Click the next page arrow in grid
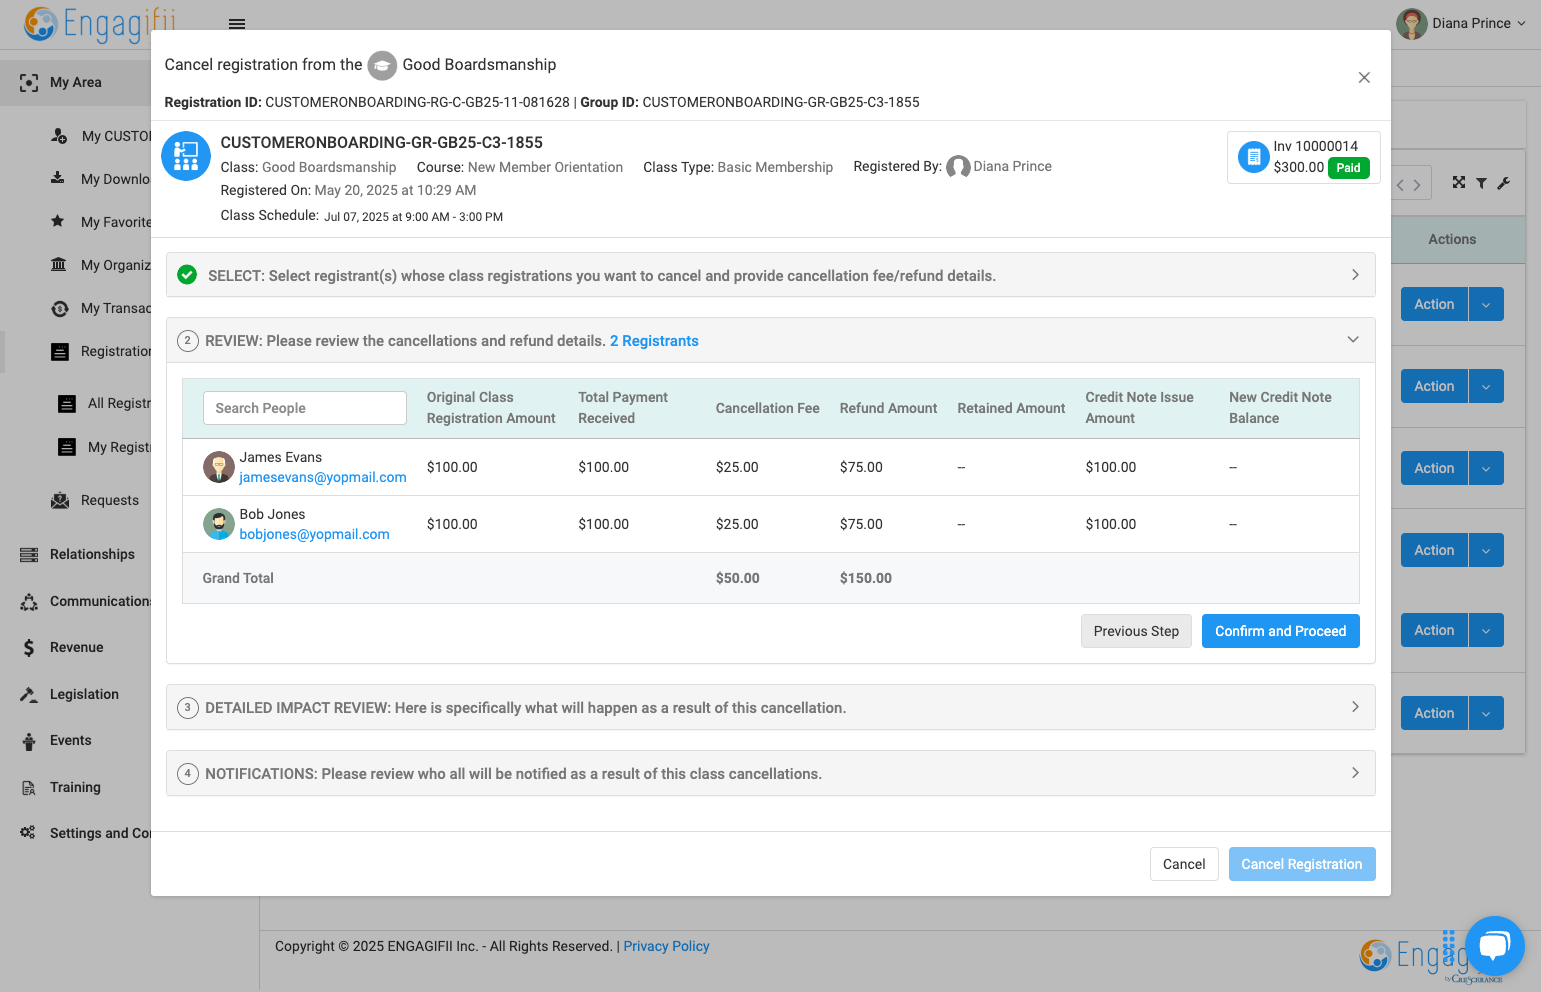Screen dimensions: 1541x992 coord(1417,185)
